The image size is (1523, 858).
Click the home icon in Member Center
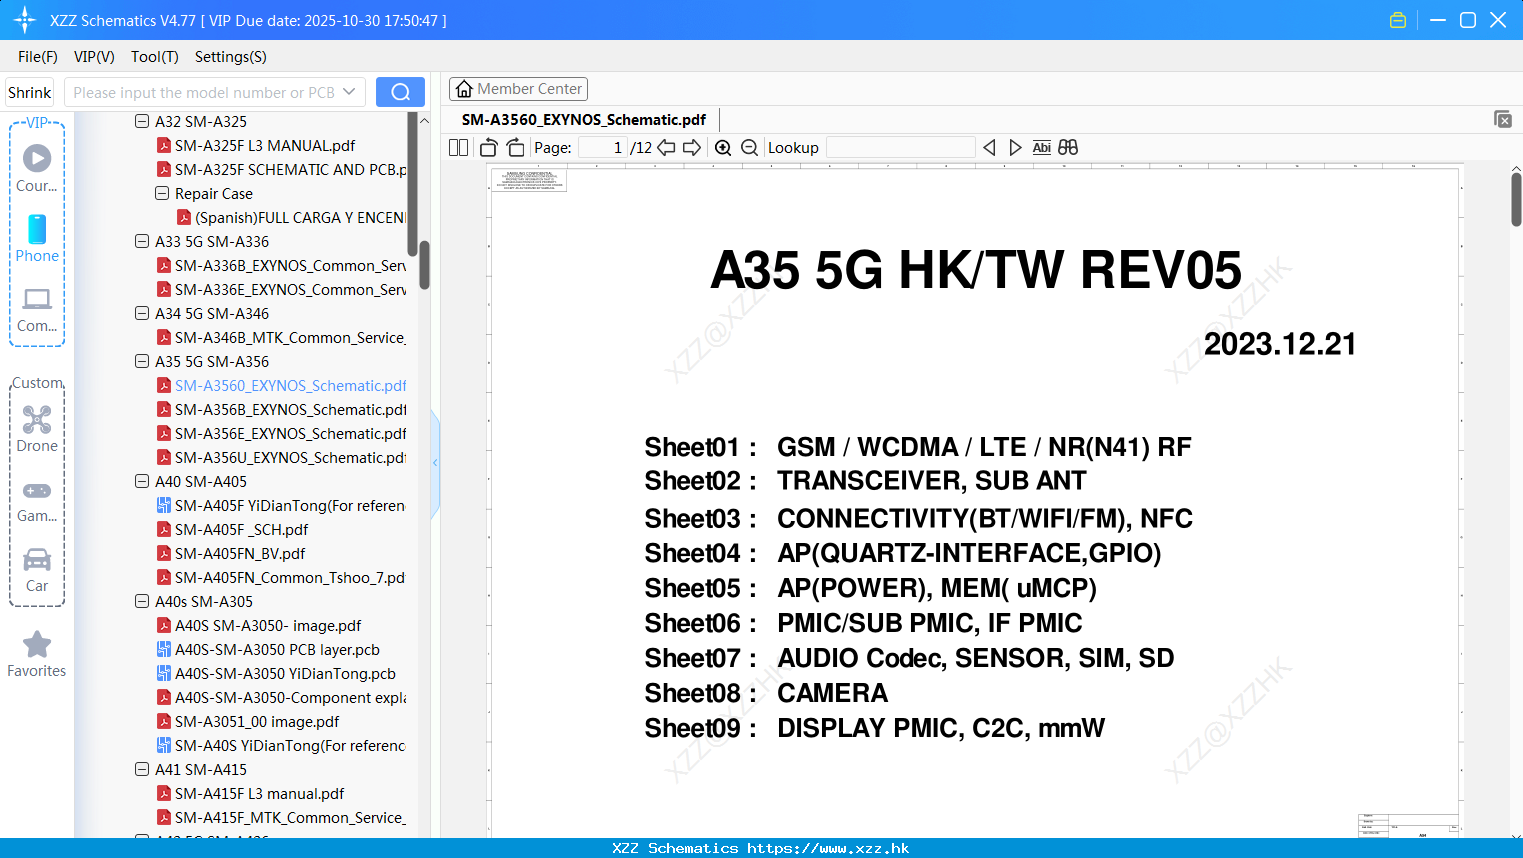464,89
